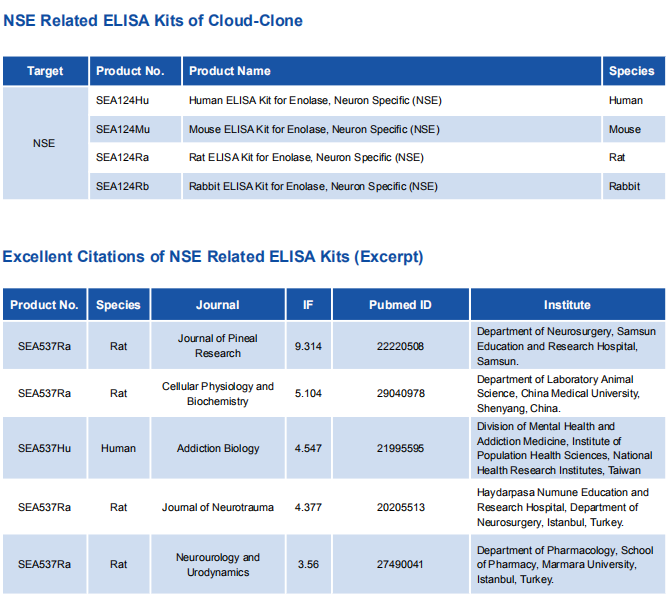This screenshot has width=669, height=602.
Task: Click the 'Product No.' header in first table
Action: coord(135,71)
